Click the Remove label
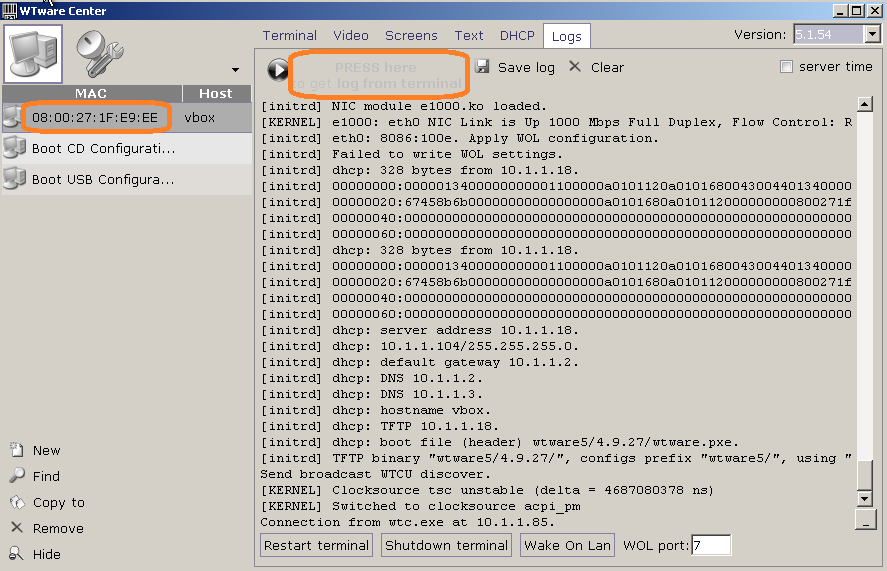This screenshot has width=887, height=571. tap(58, 529)
